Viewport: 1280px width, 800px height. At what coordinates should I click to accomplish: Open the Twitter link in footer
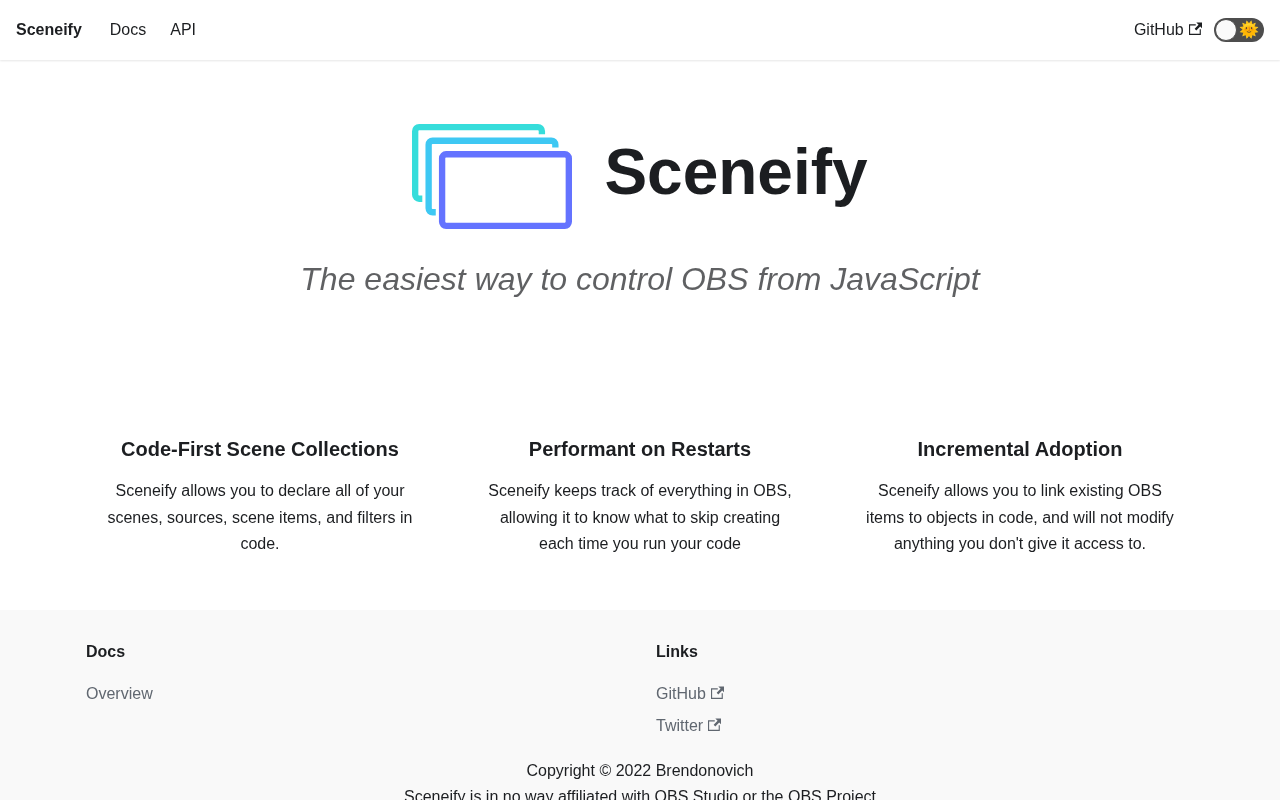point(679,726)
